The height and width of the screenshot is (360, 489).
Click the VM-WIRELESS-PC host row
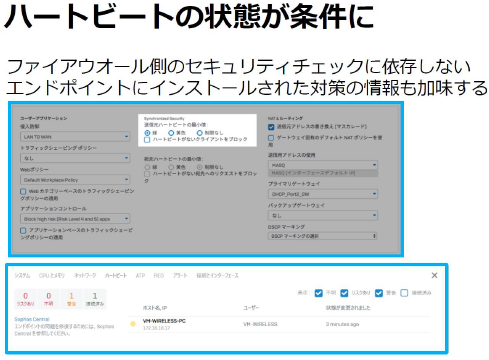[x=280, y=324]
